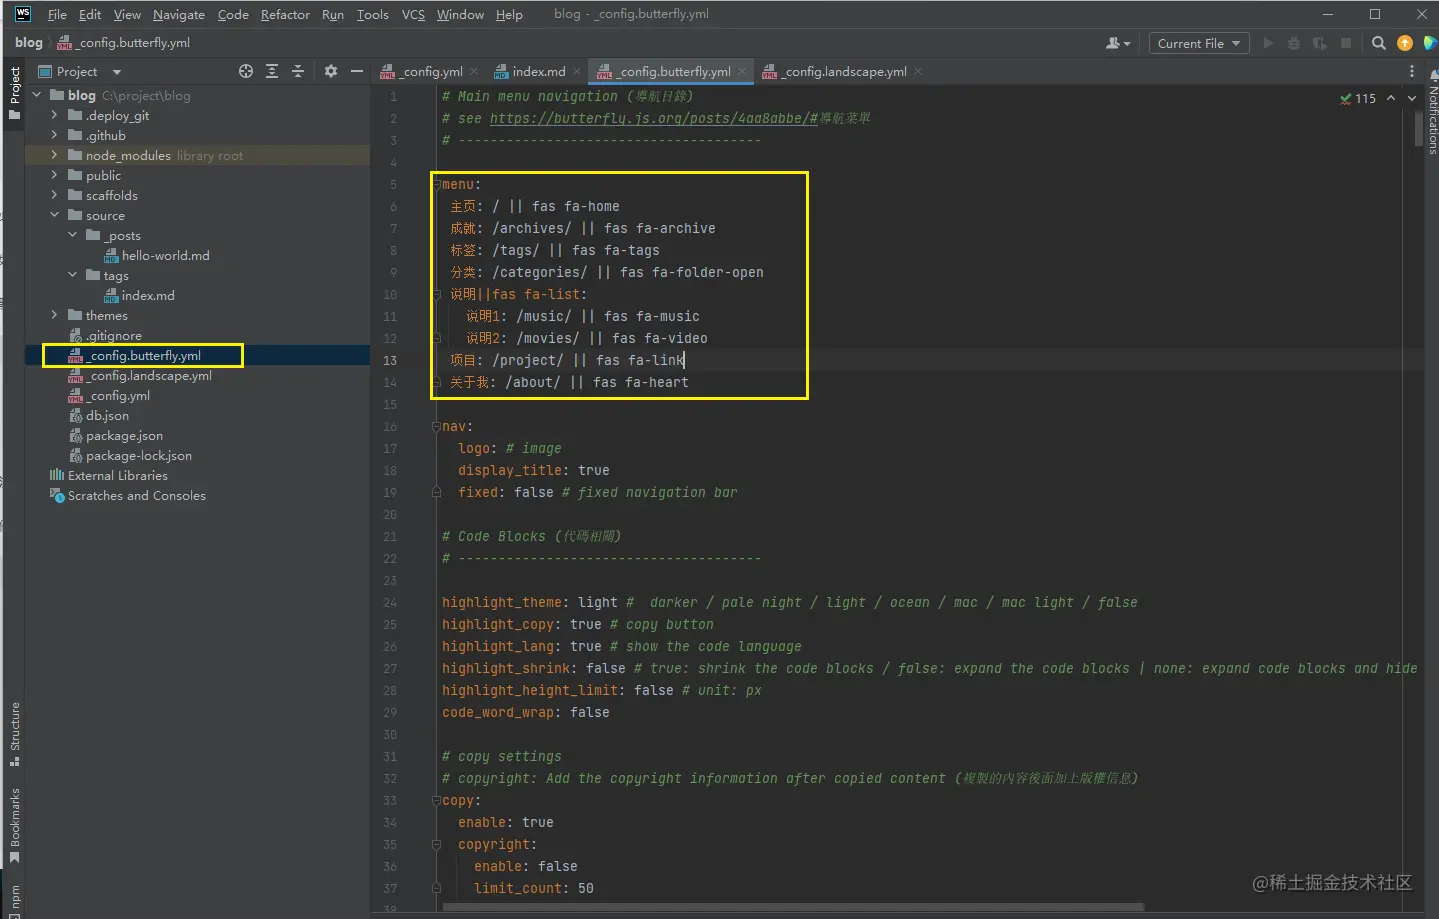
Task: Select hello-world.md in the project tree
Action: tap(166, 255)
